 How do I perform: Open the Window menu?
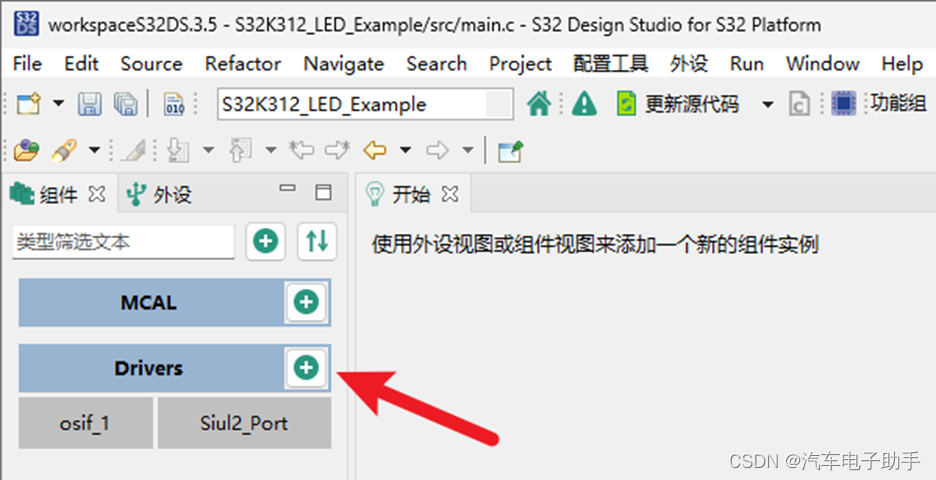pos(823,63)
